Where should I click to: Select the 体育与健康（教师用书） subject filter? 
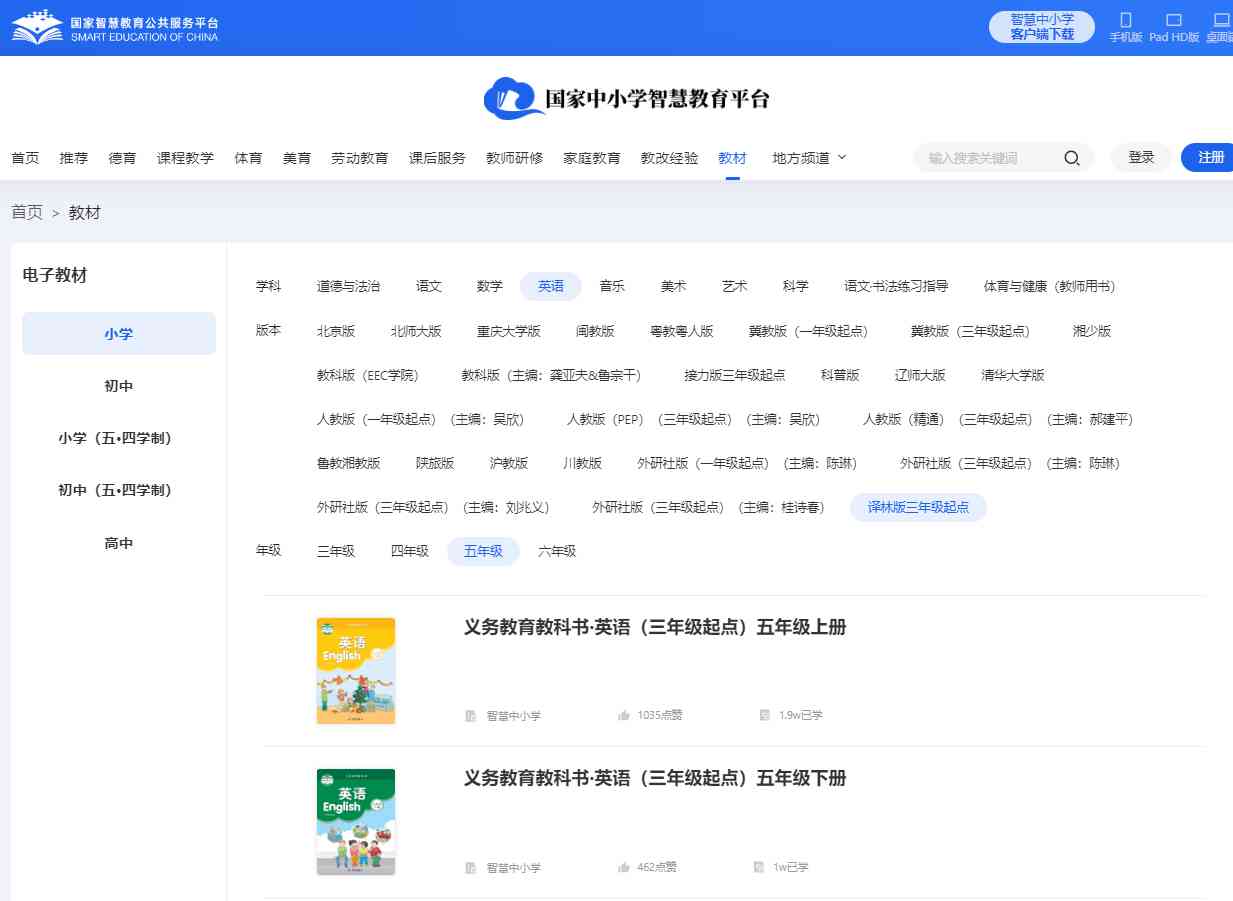[1049, 286]
